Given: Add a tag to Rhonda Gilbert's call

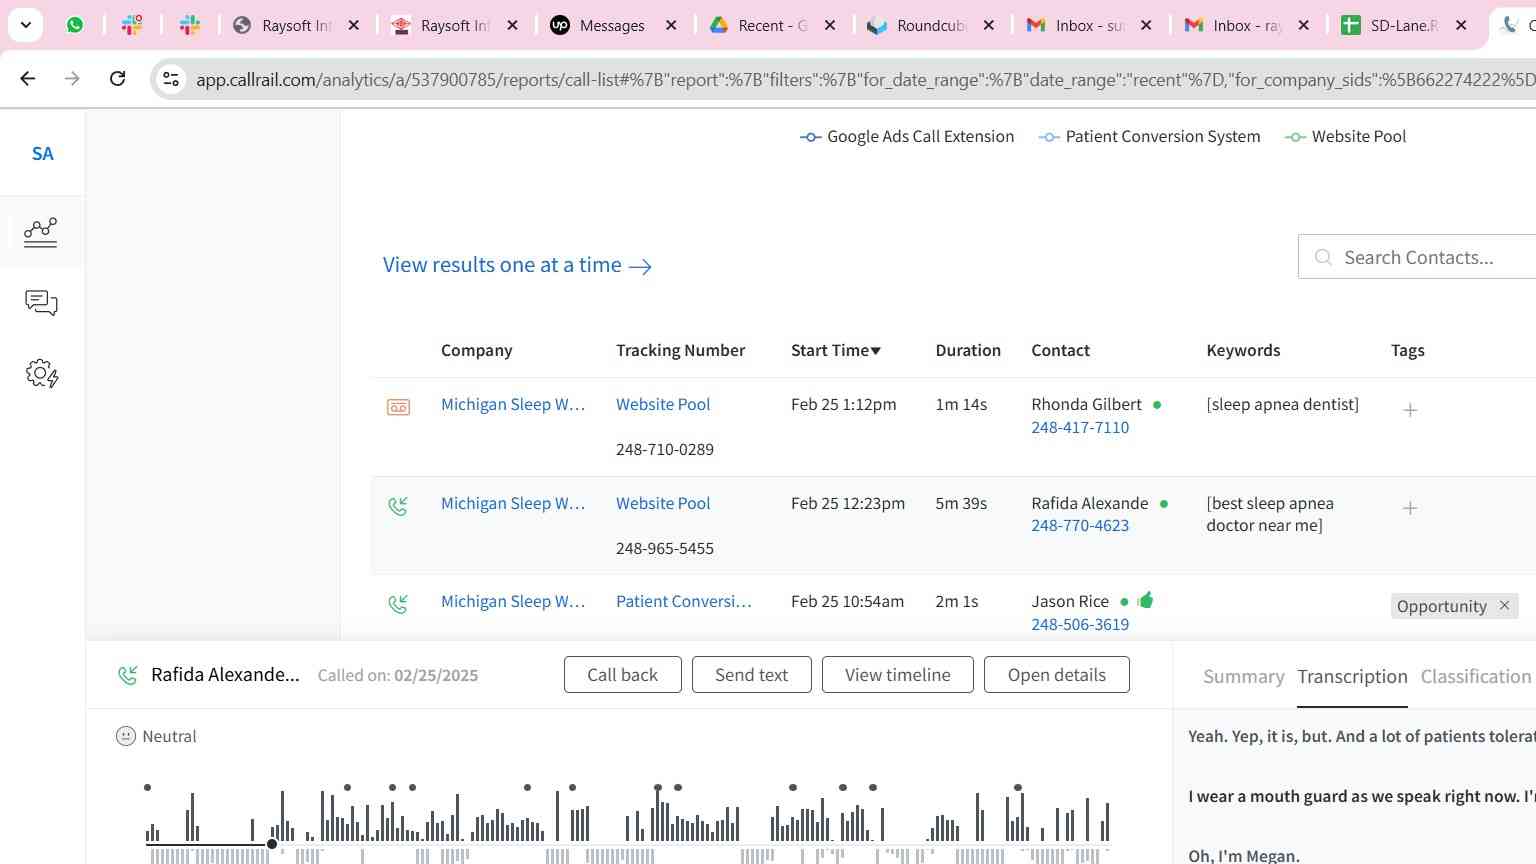Looking at the screenshot, I should pos(1410,410).
